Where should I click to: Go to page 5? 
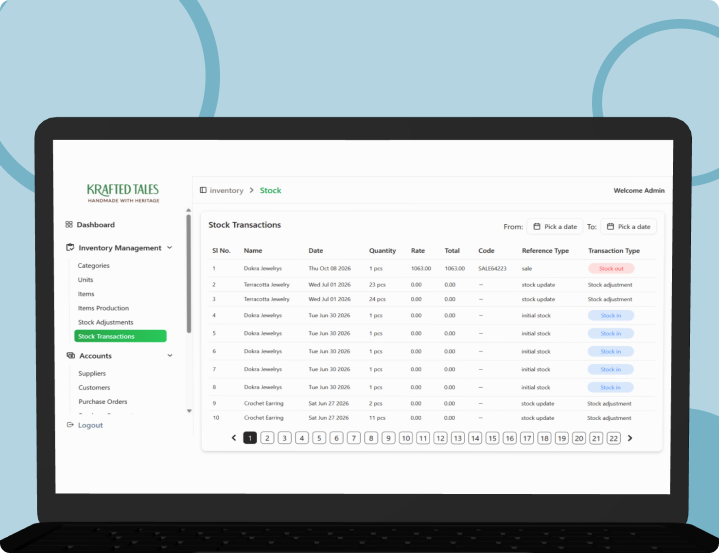click(x=319, y=438)
